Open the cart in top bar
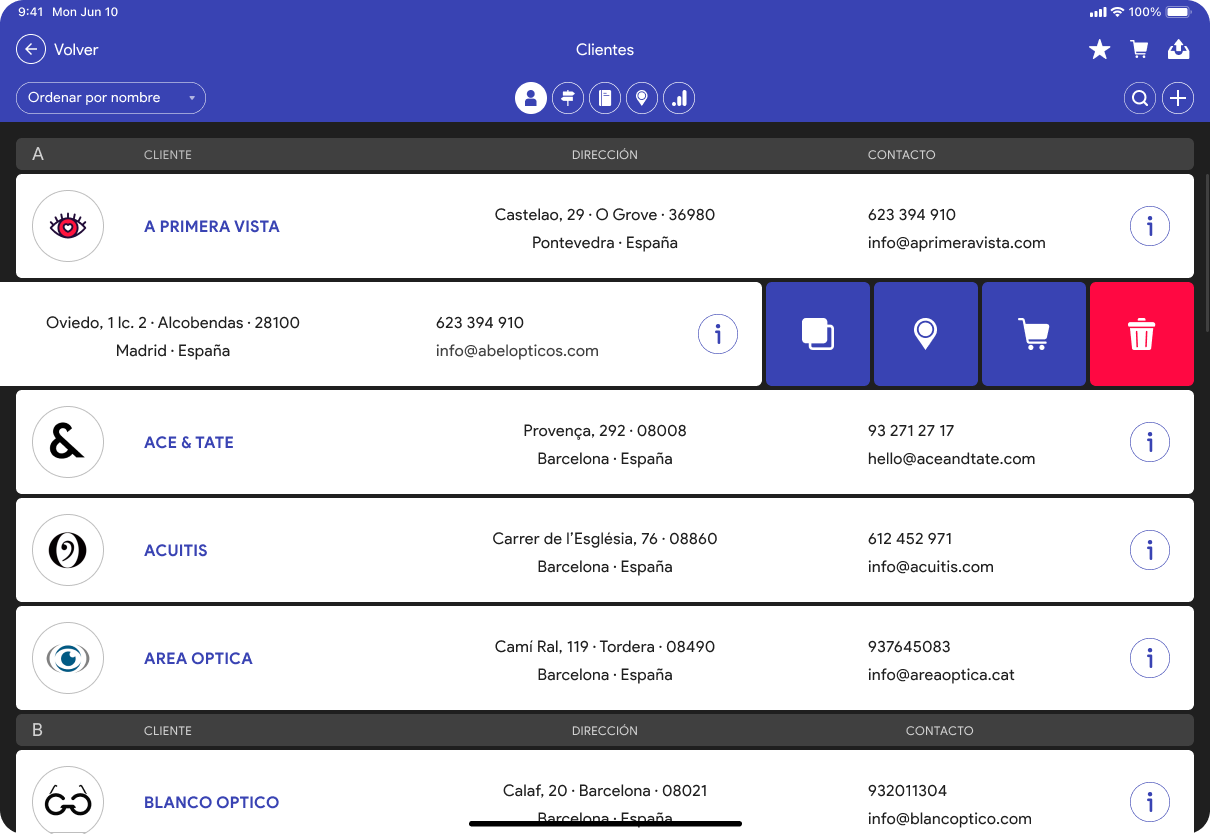This screenshot has height=834, width=1210. [x=1139, y=49]
